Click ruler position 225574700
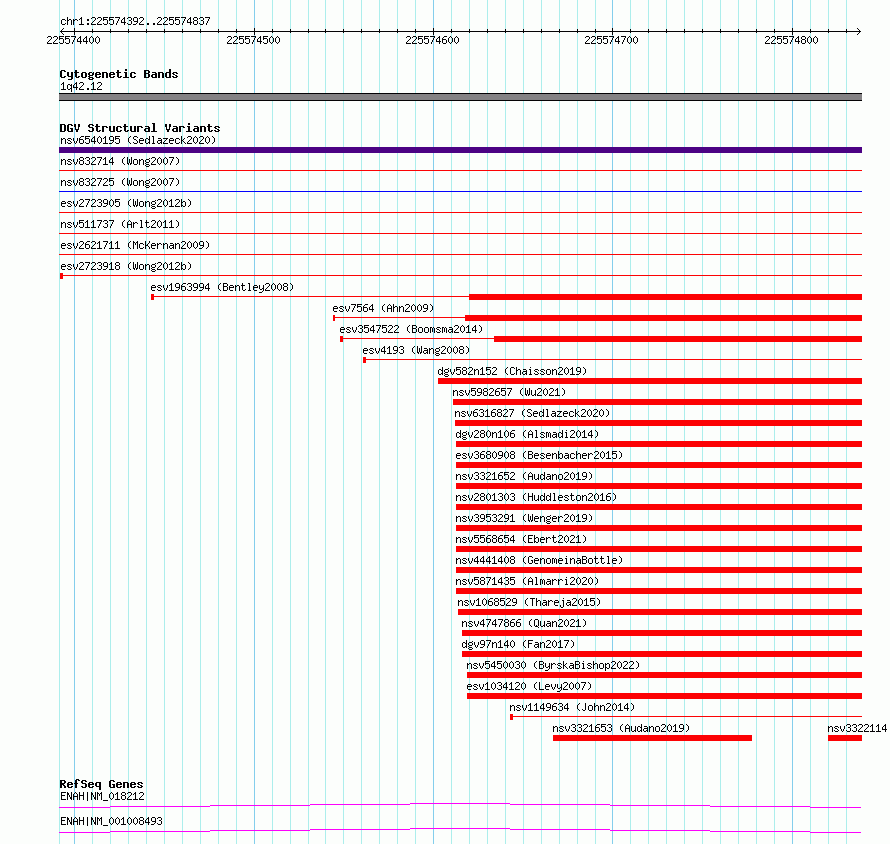This screenshot has height=844, width=890. (611, 40)
